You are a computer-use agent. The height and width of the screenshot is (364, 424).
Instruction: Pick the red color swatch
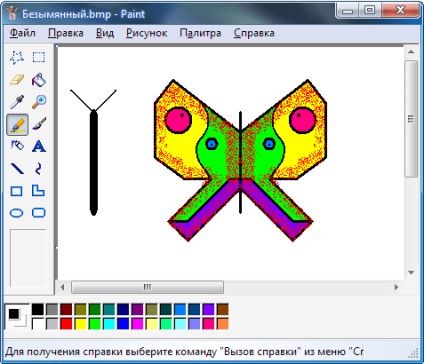click(66, 324)
